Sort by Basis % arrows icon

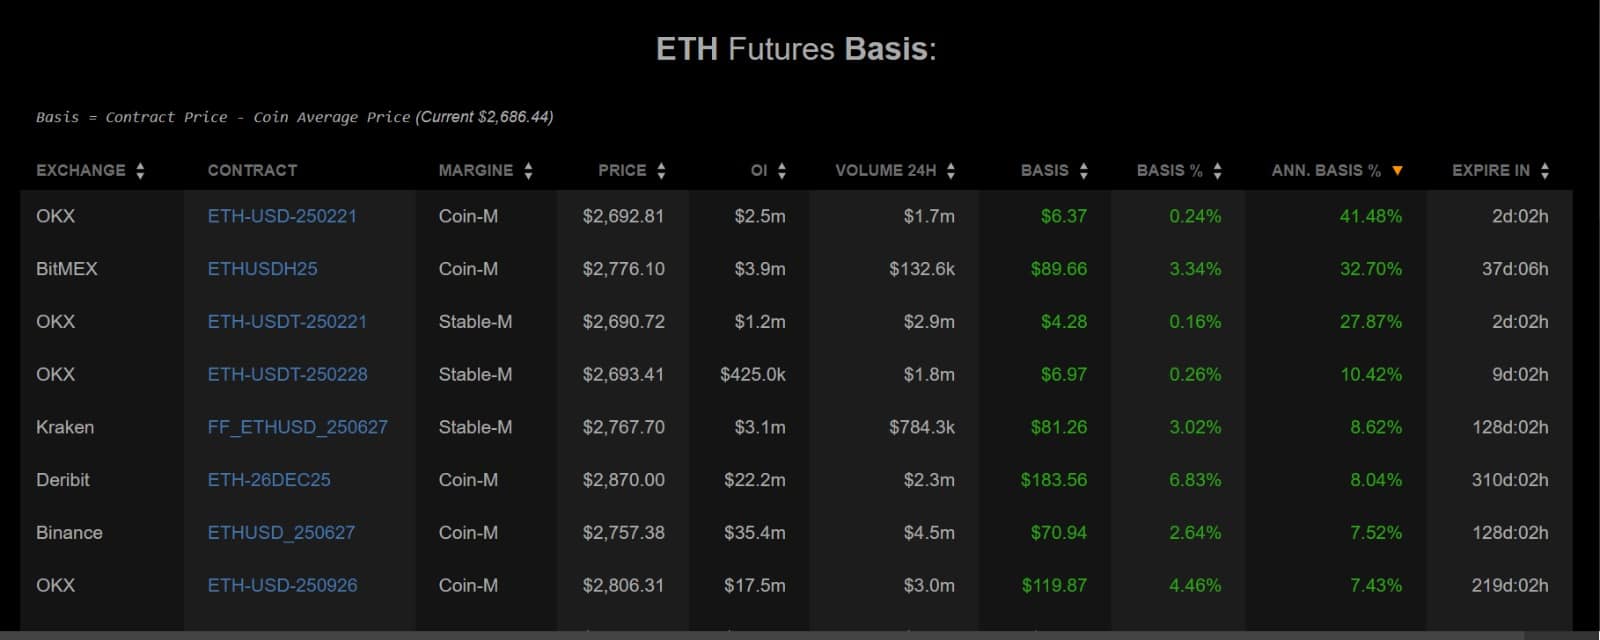tap(1217, 171)
